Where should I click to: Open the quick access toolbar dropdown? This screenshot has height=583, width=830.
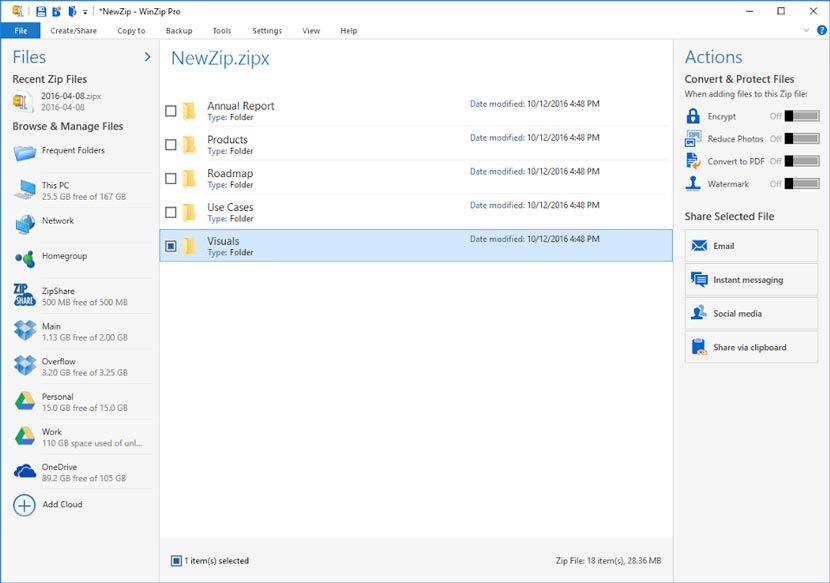click(x=86, y=10)
